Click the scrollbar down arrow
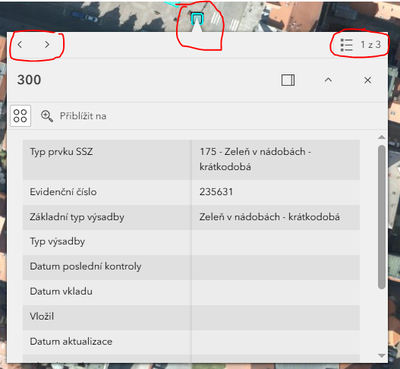The width and height of the screenshot is (400, 369). (382, 356)
